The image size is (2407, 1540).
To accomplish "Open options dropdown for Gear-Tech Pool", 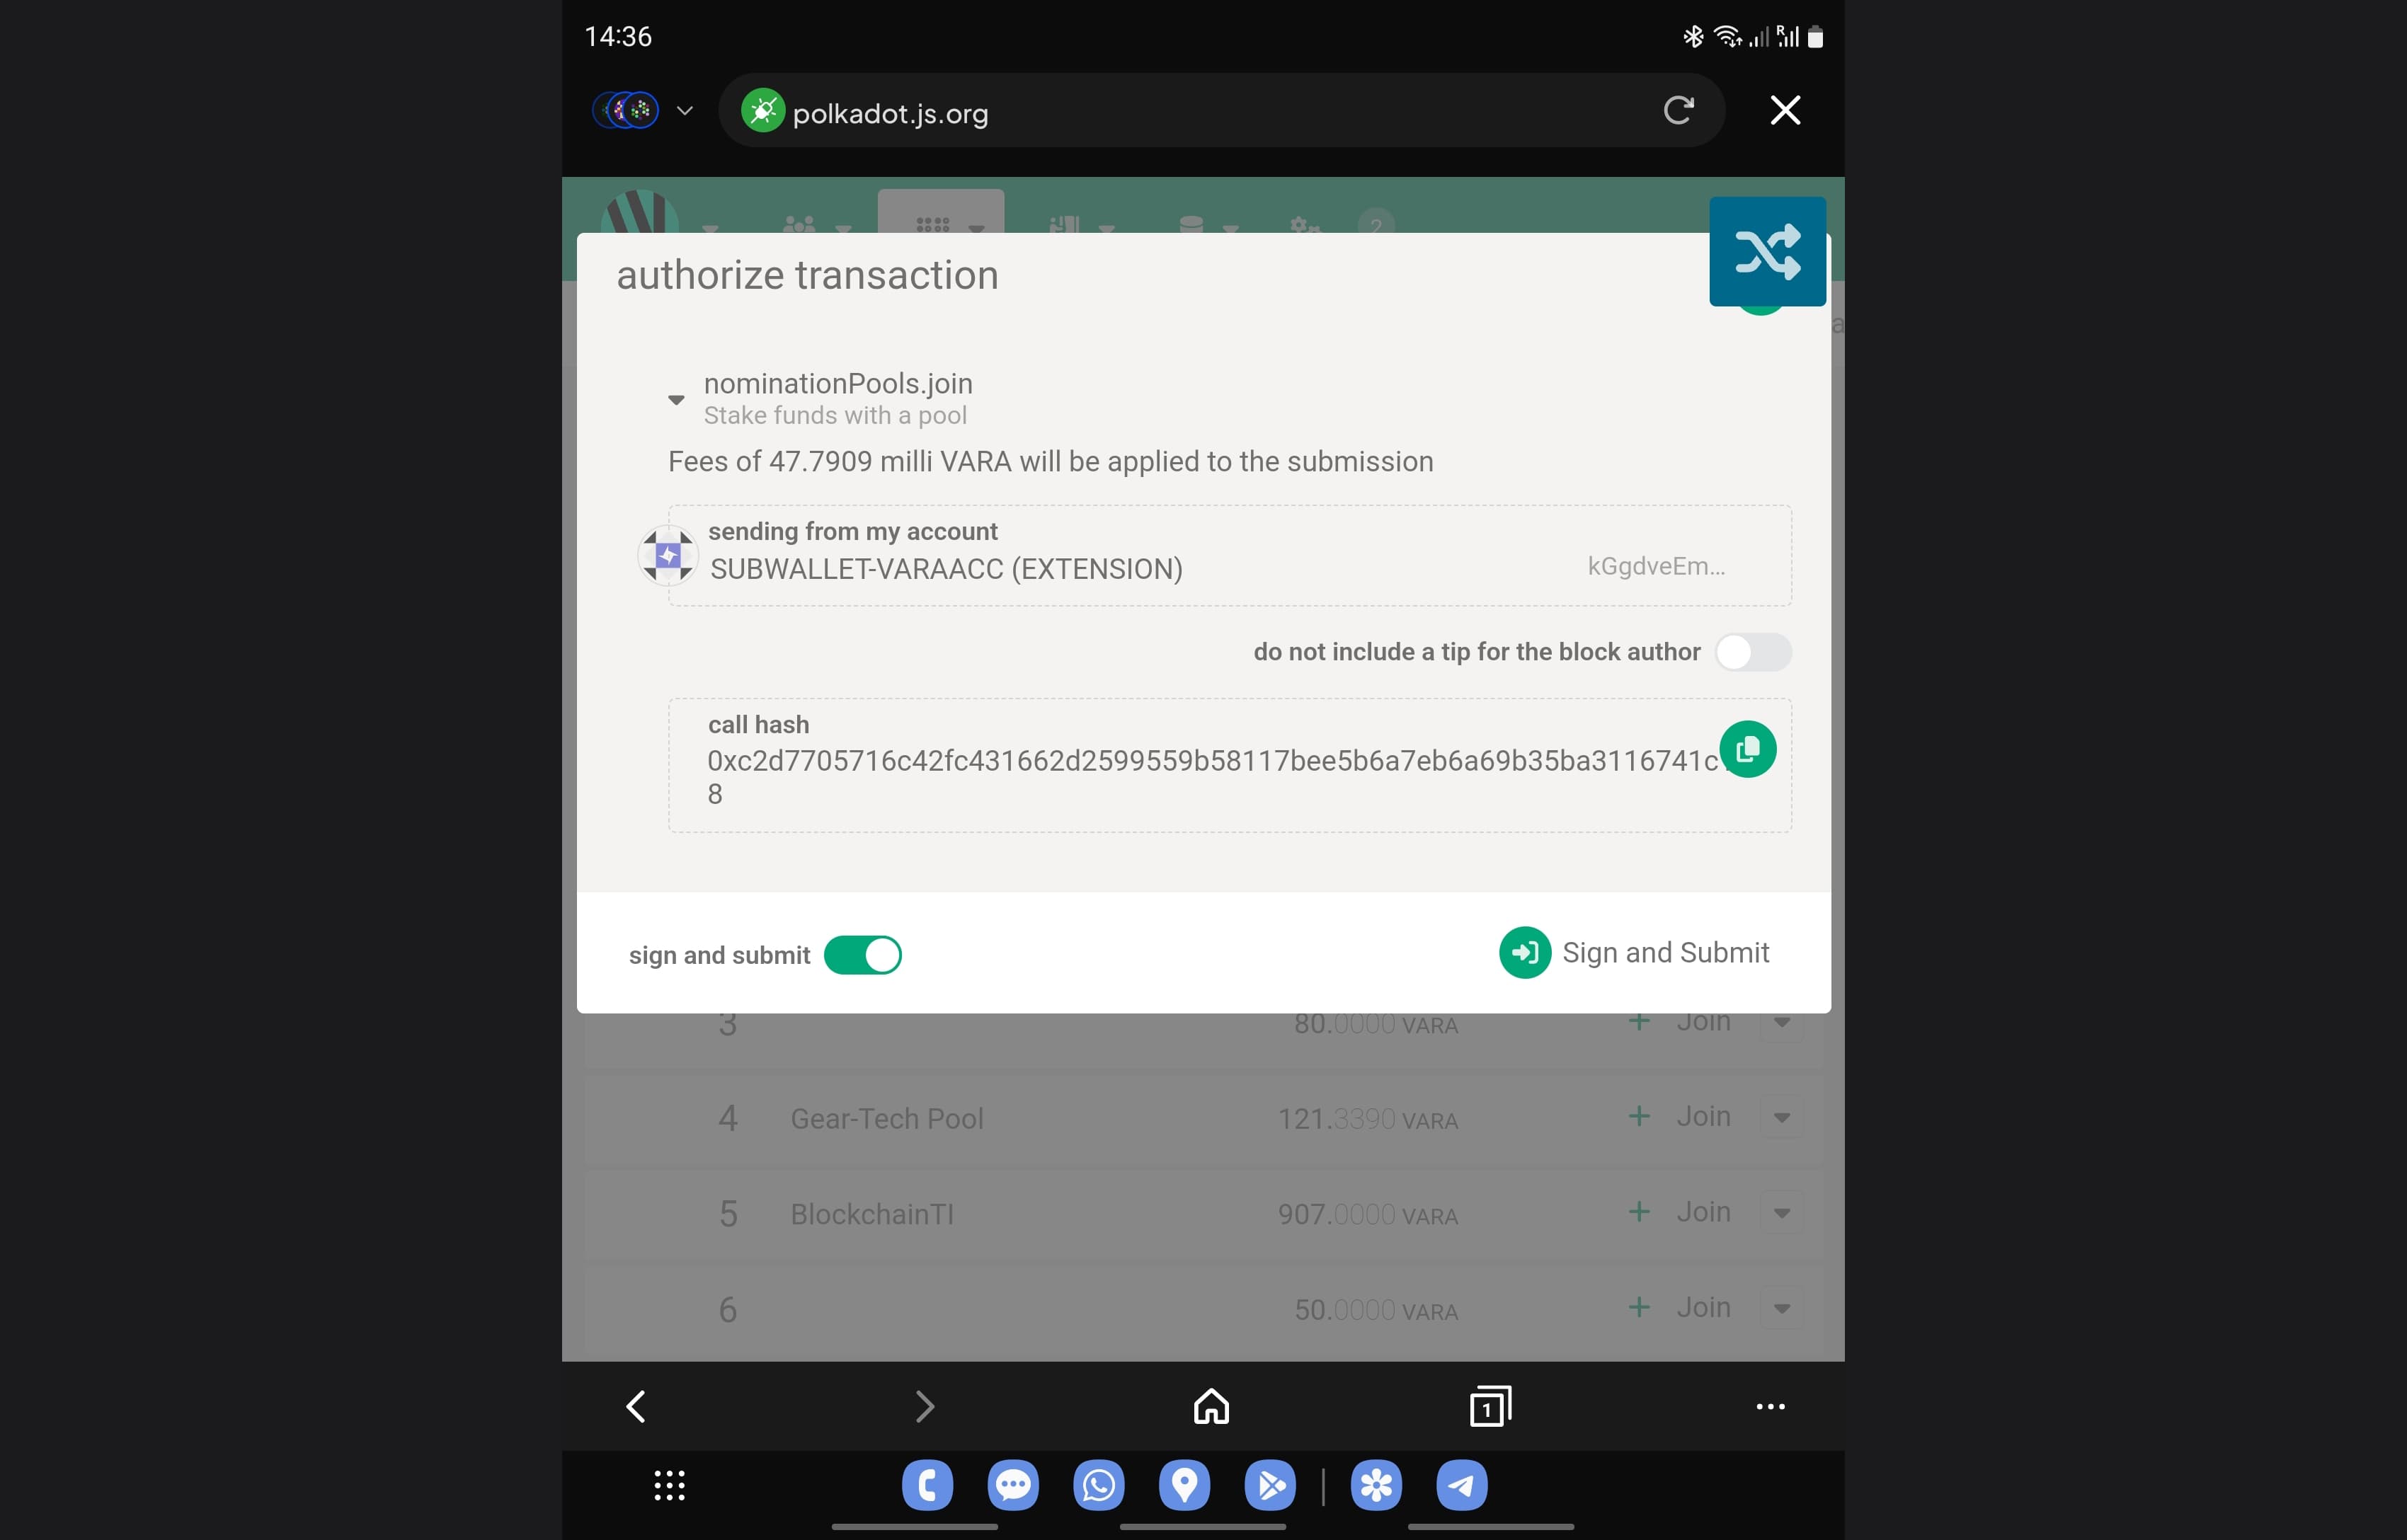I will point(1781,1117).
